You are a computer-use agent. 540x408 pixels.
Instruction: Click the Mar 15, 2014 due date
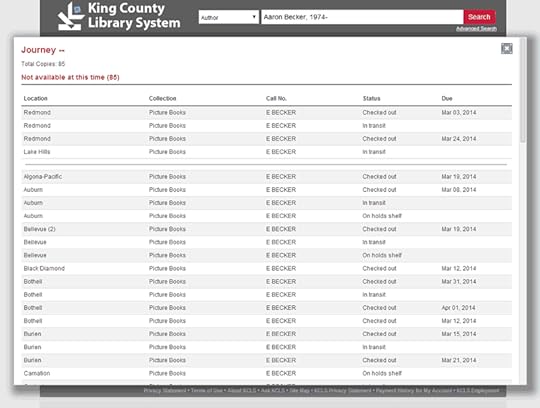459,334
